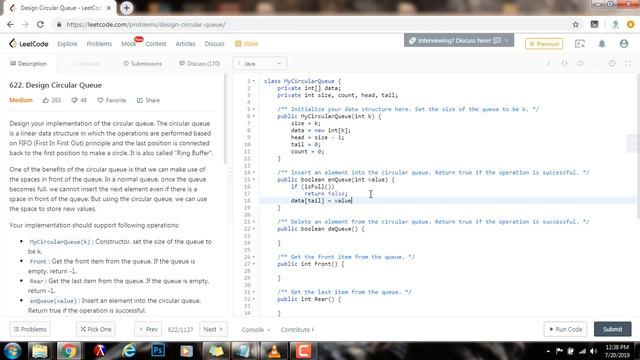Switch to the Solution tab

(86, 64)
